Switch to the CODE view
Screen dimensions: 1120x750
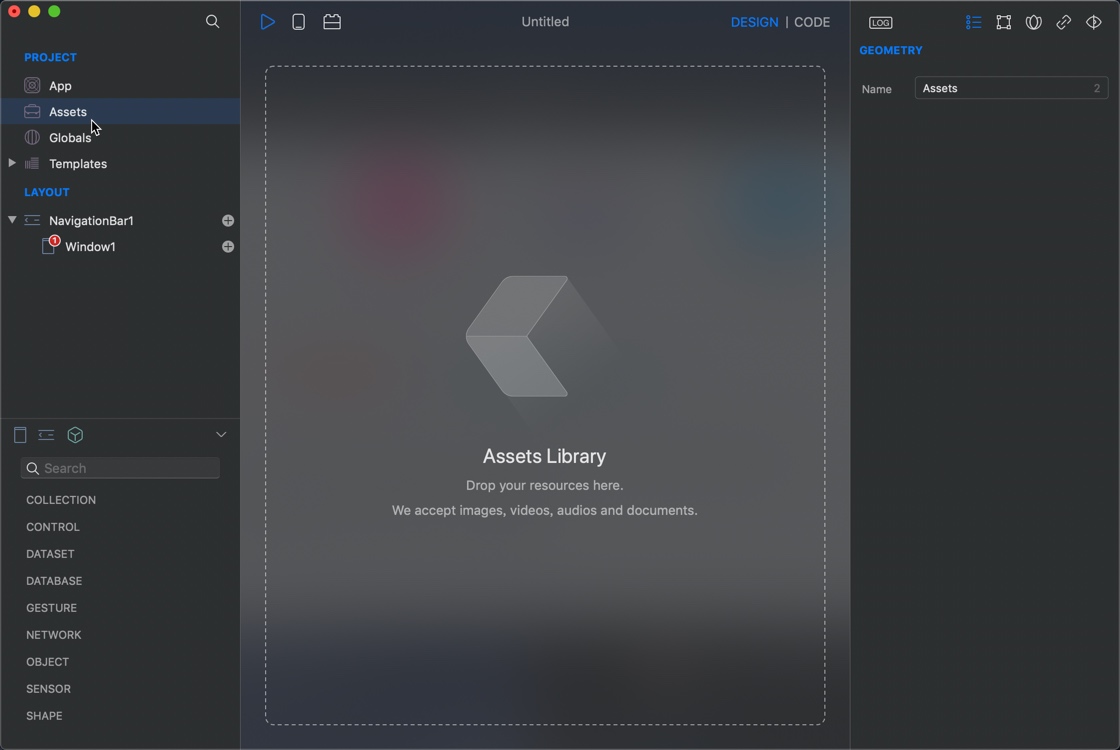812,21
